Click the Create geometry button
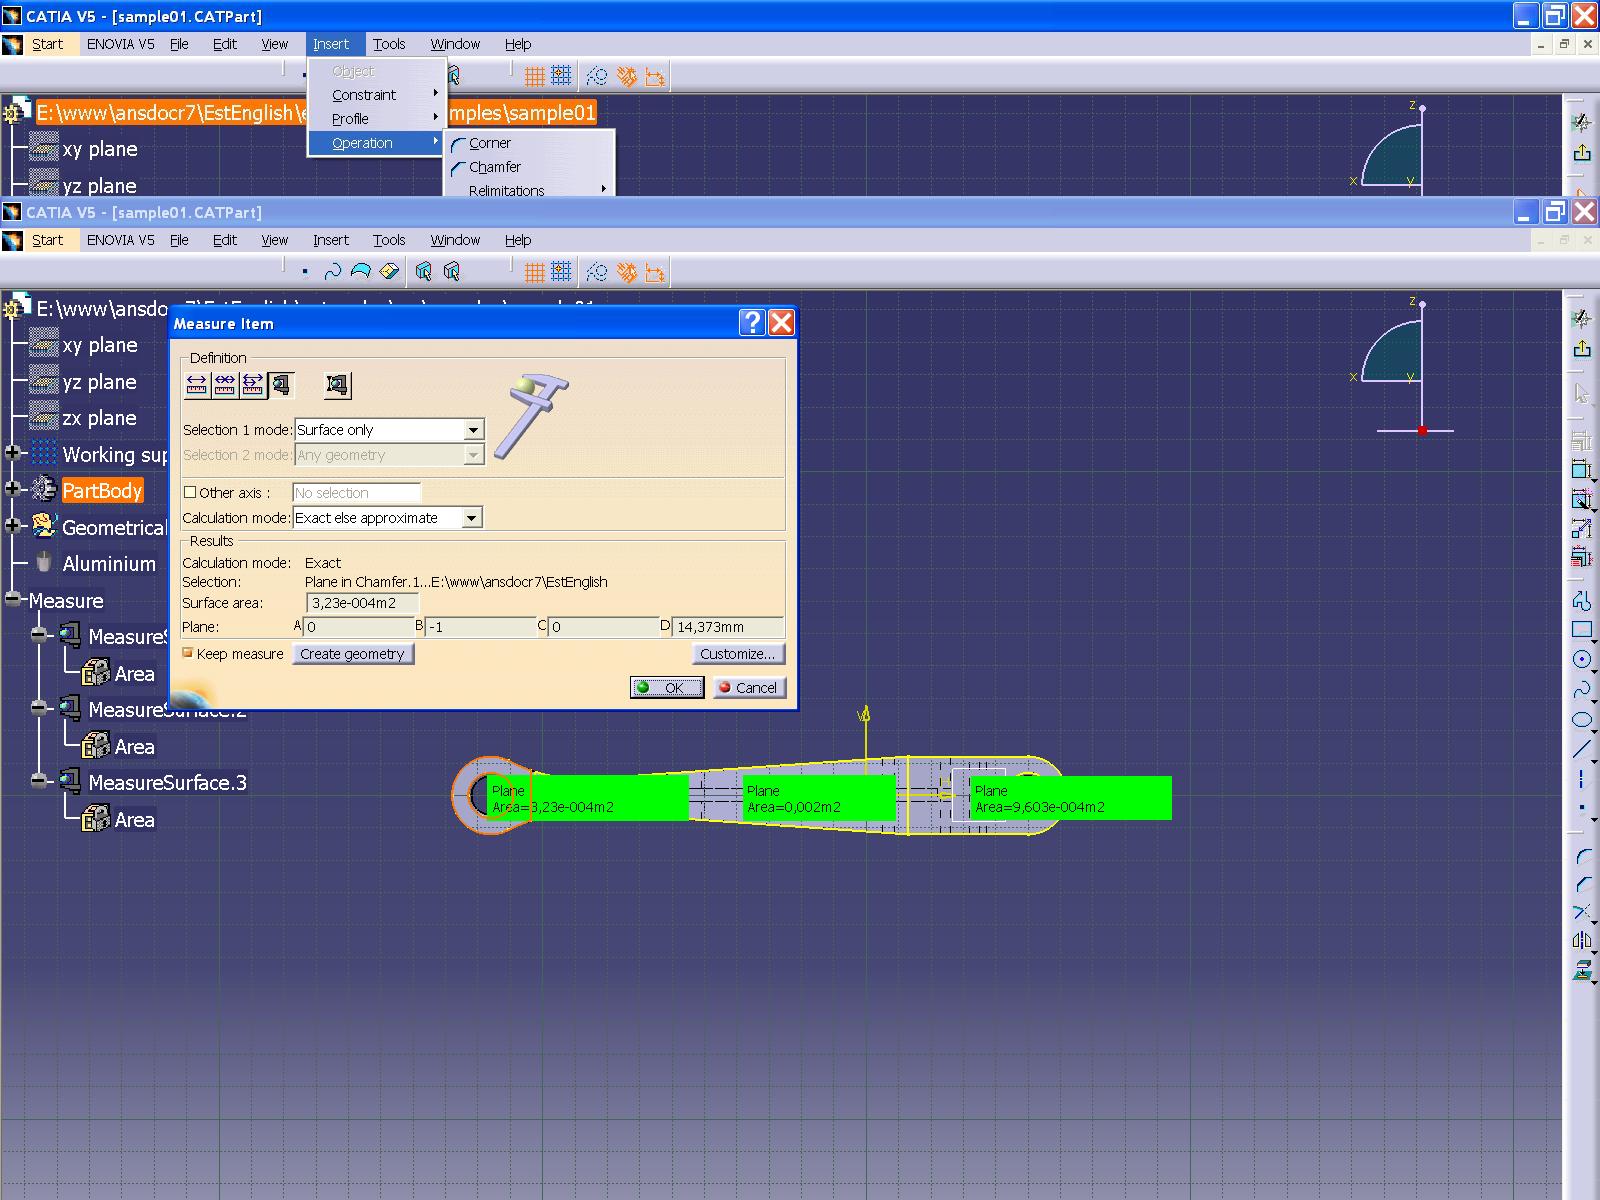The height and width of the screenshot is (1200, 1600). [352, 654]
